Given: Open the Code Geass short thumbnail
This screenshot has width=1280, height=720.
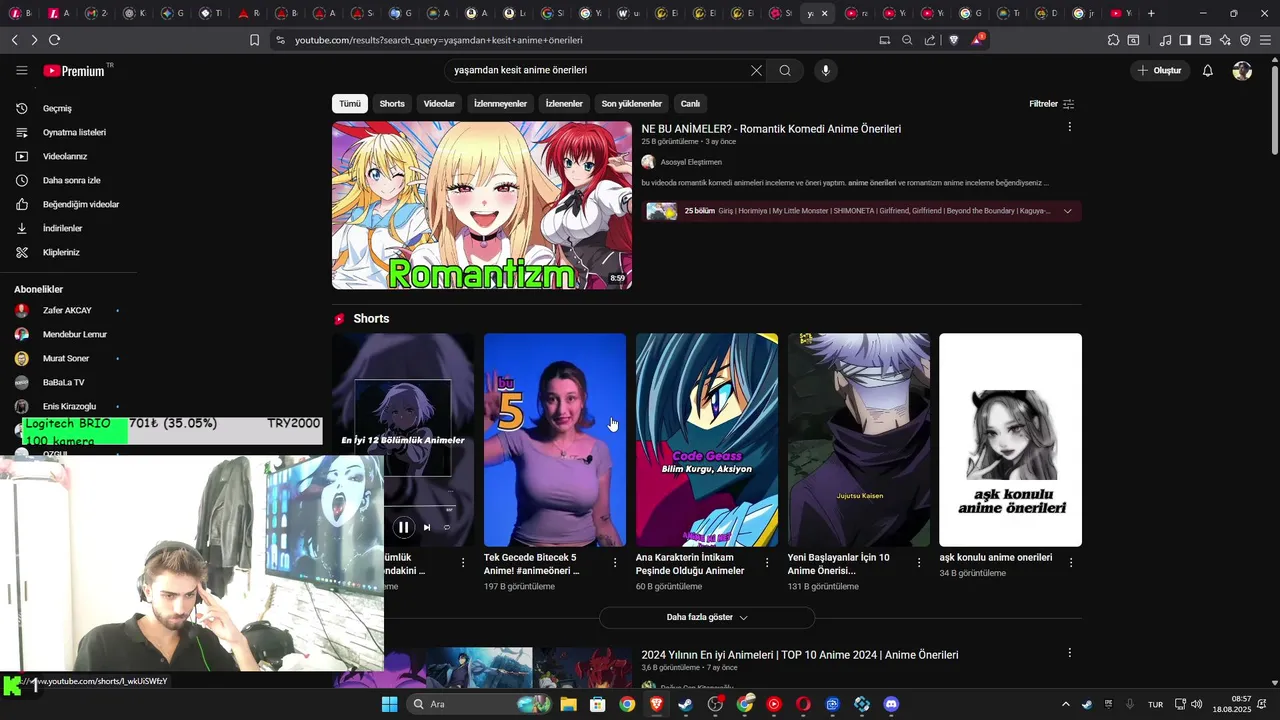Looking at the screenshot, I should click(707, 440).
